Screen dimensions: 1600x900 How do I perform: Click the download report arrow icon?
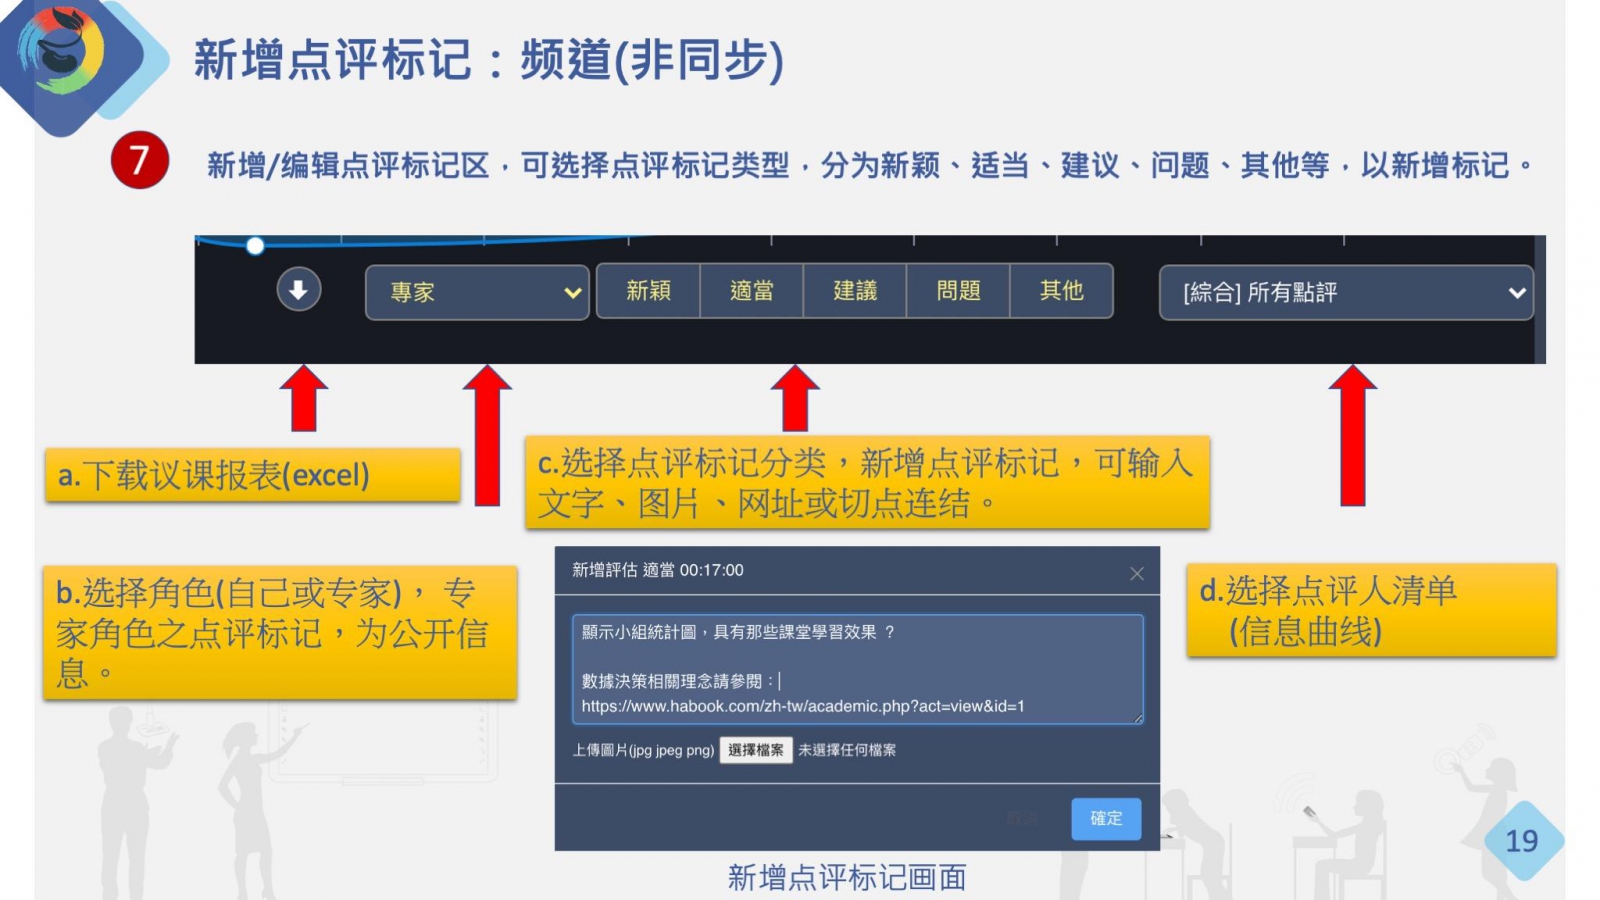click(298, 291)
